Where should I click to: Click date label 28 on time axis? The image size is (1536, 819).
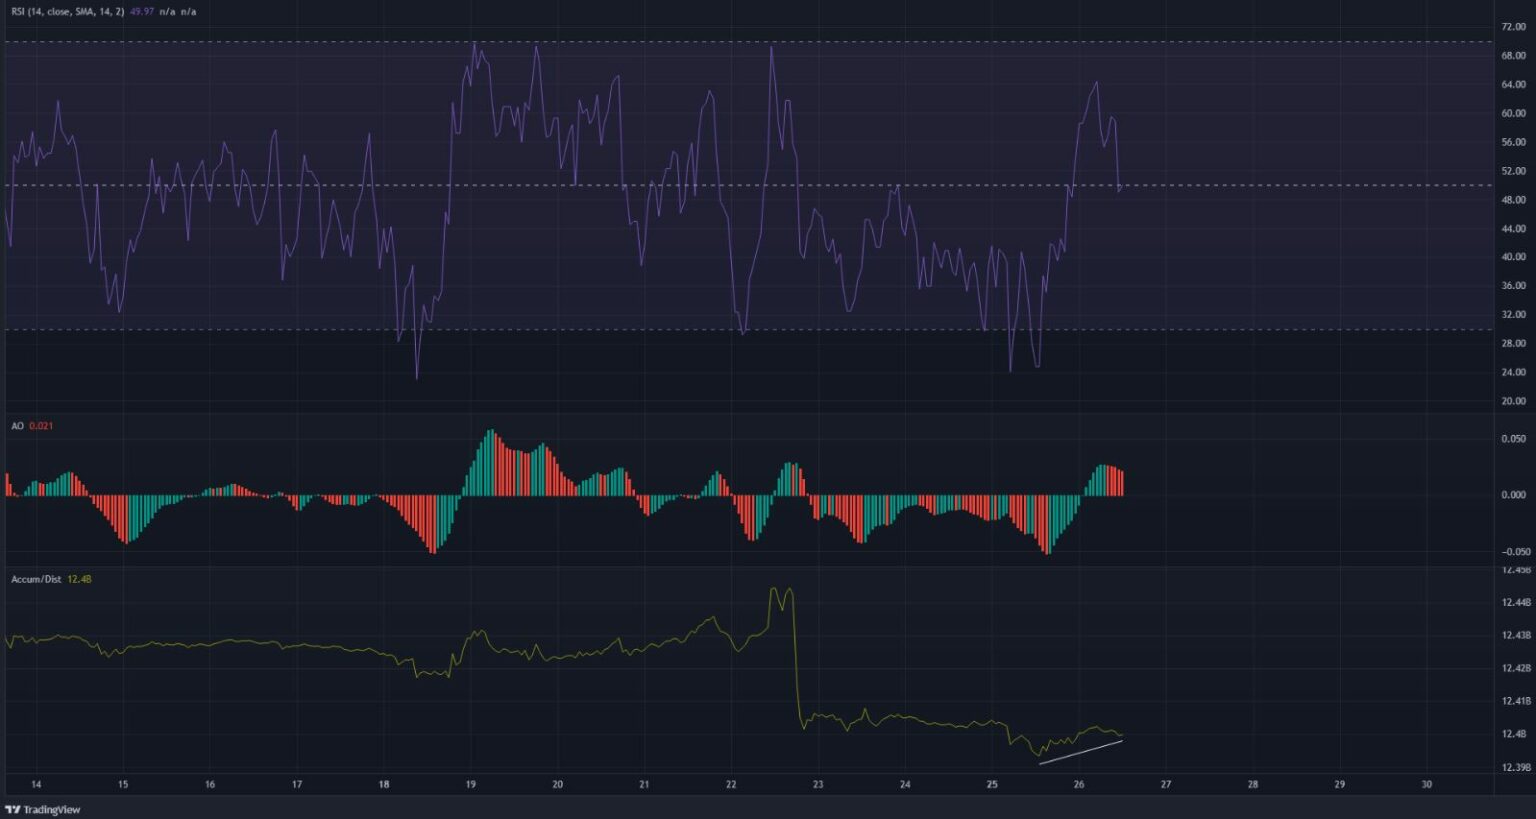(1253, 785)
